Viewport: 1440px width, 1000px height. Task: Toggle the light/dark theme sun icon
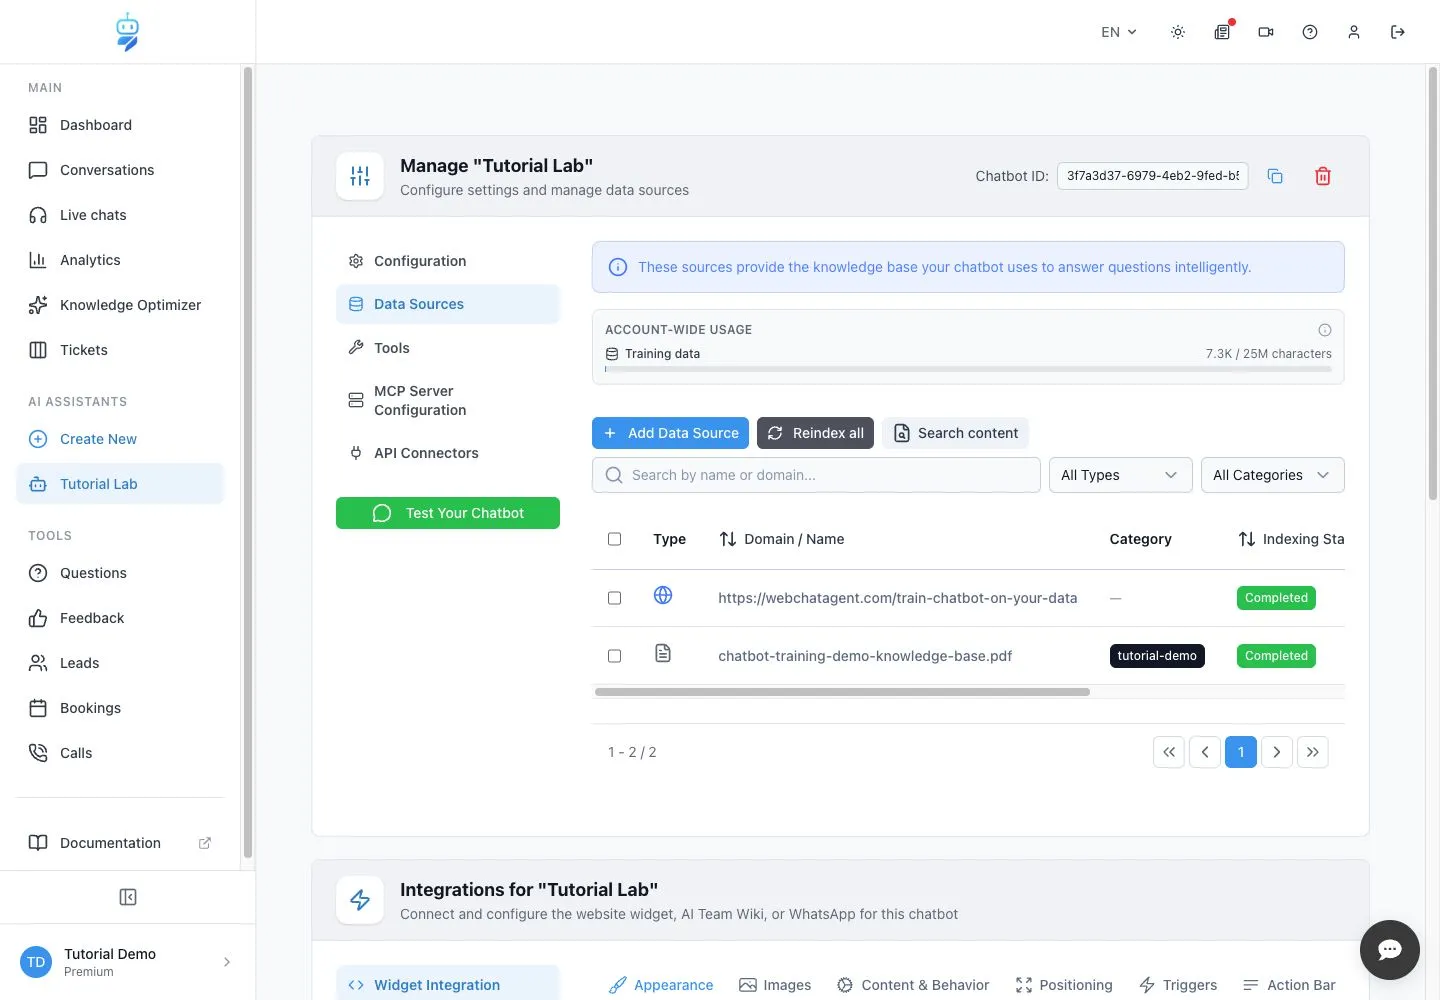[1178, 32]
